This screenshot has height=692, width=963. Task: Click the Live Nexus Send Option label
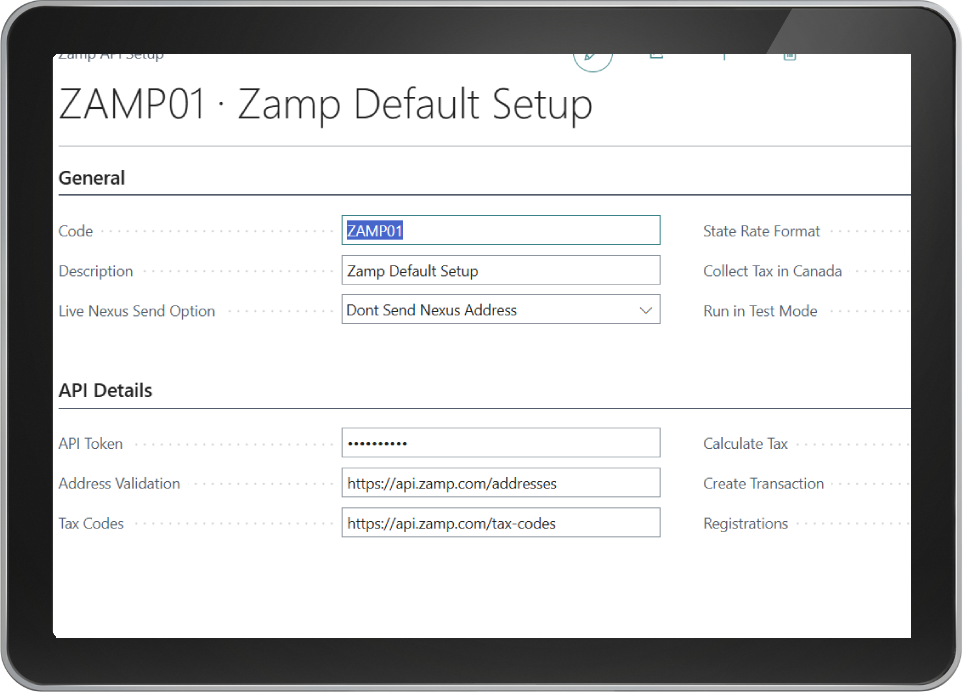click(136, 311)
